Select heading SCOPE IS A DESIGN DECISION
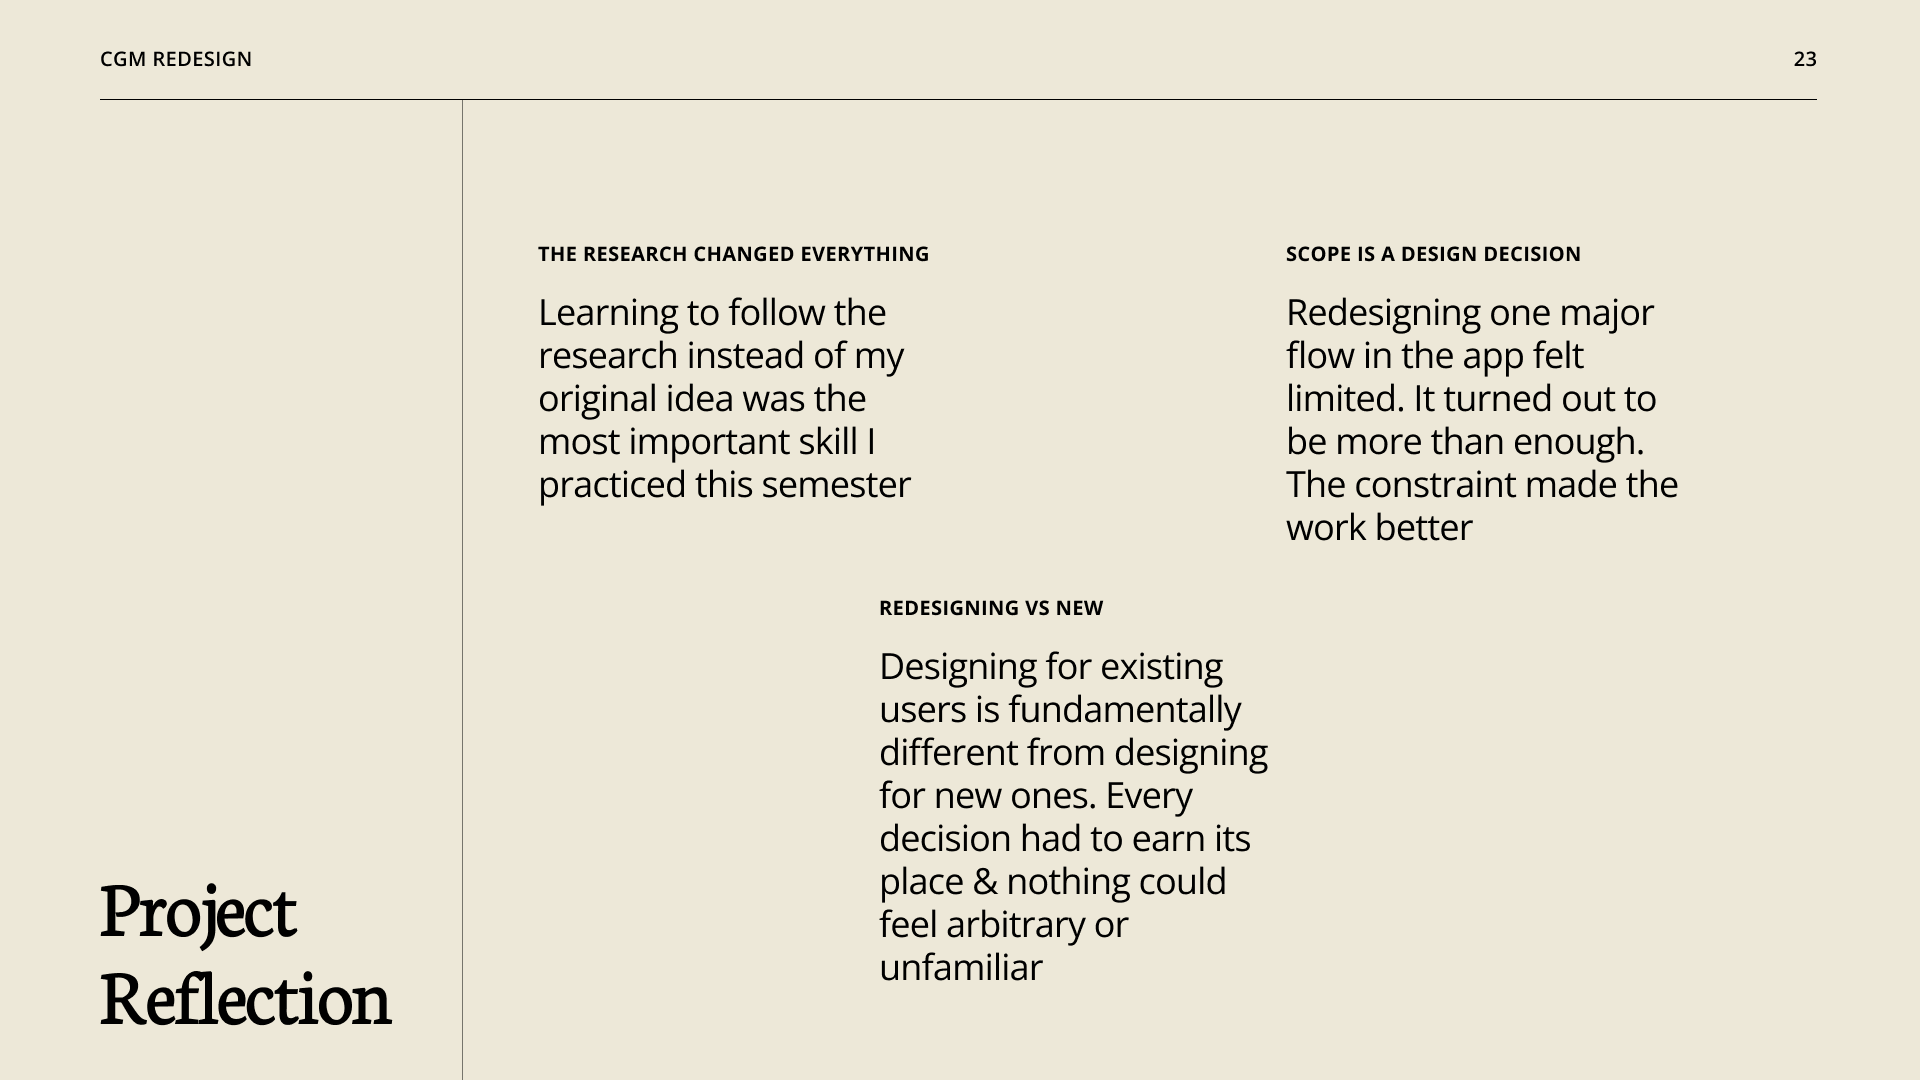Screen dimensions: 1920x1080 click(x=1433, y=254)
